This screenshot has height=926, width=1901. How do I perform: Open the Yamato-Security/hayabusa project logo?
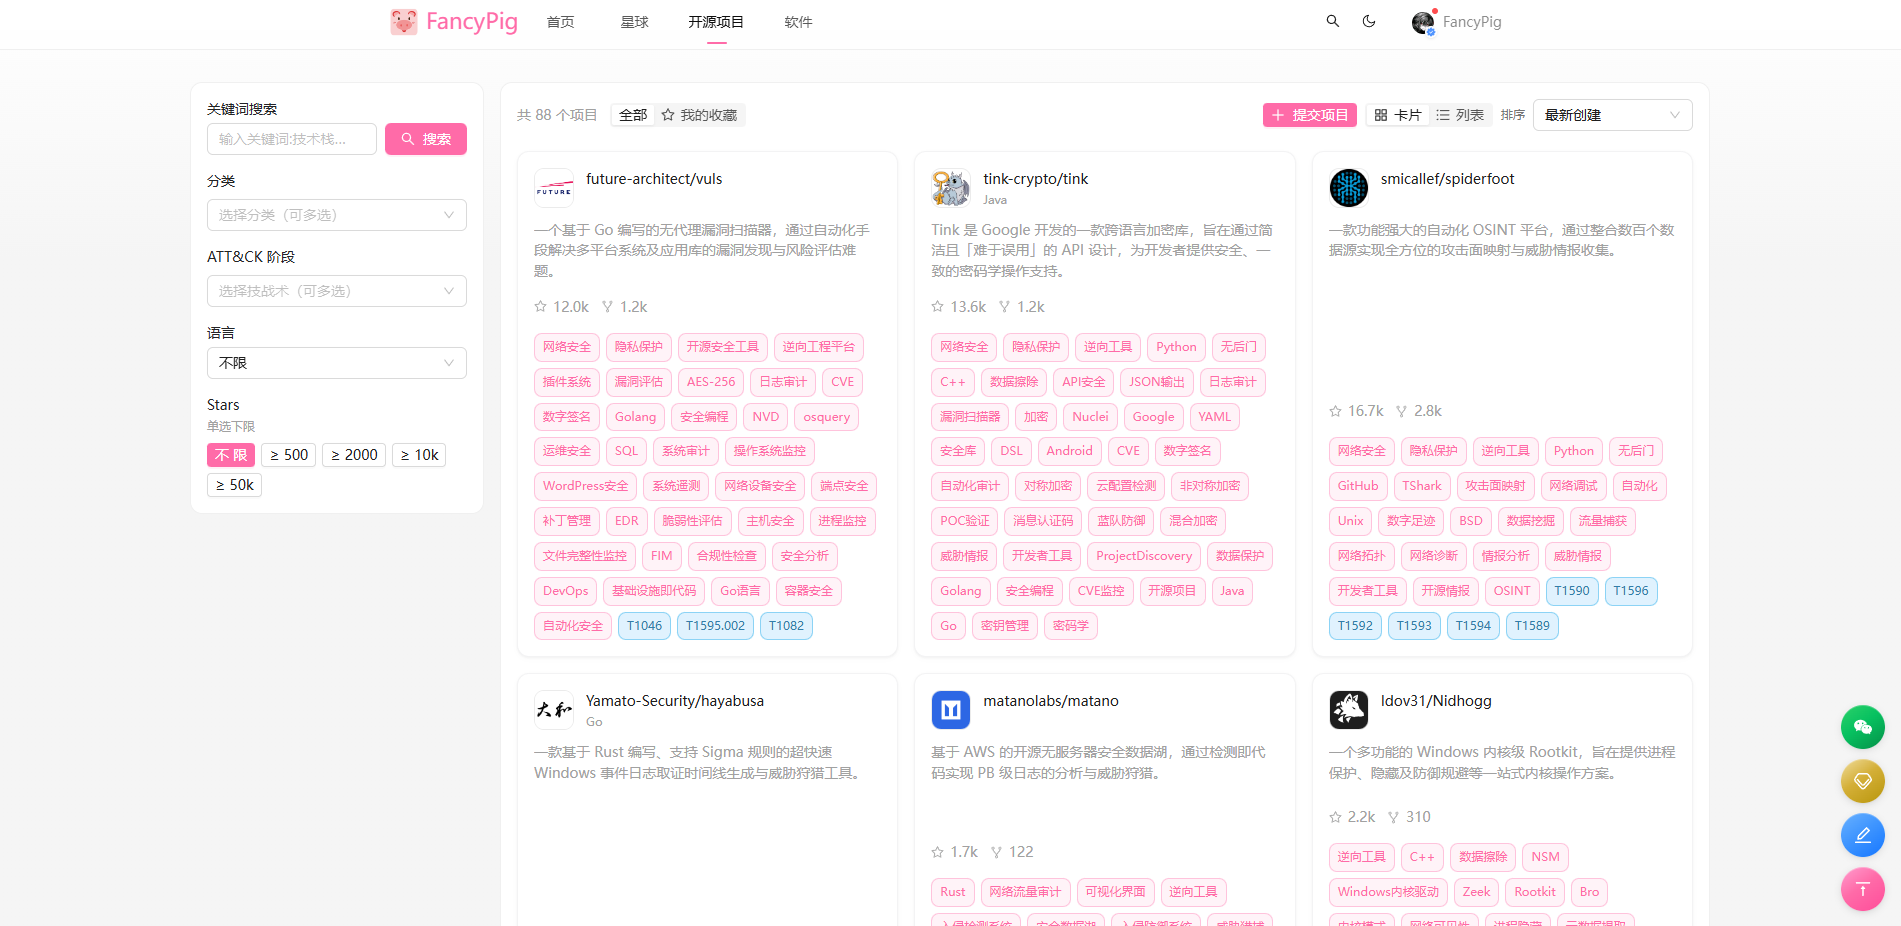[x=554, y=710]
